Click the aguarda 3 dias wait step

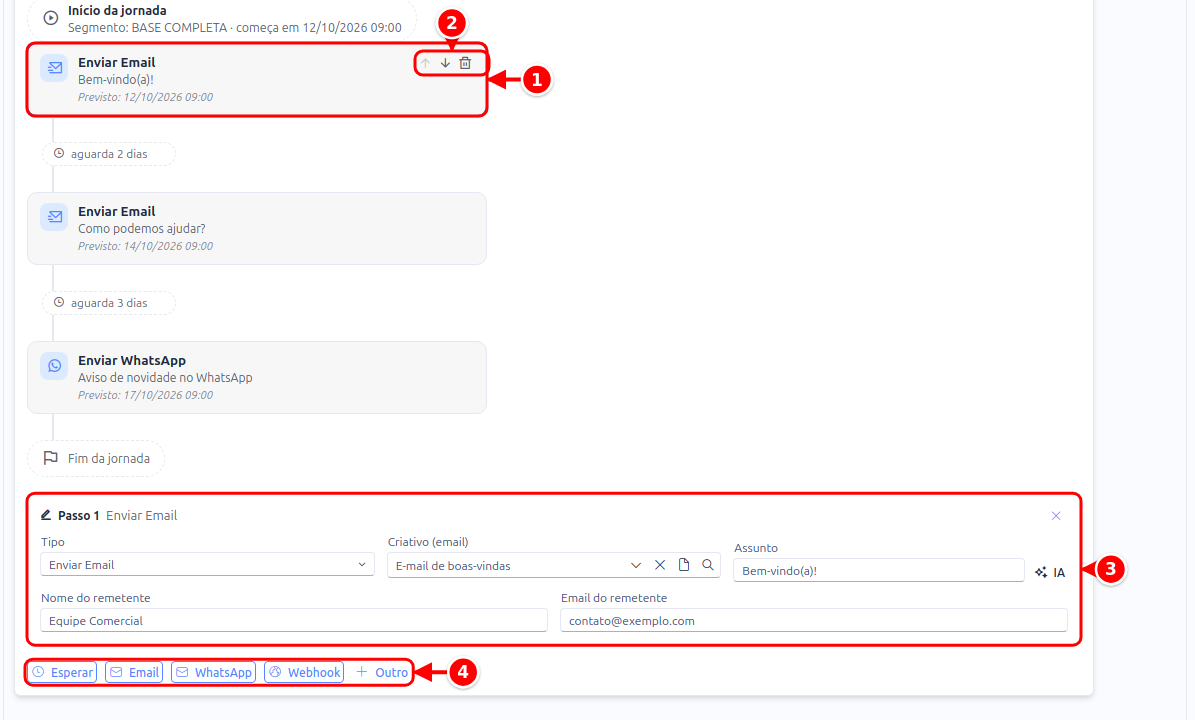109,302
